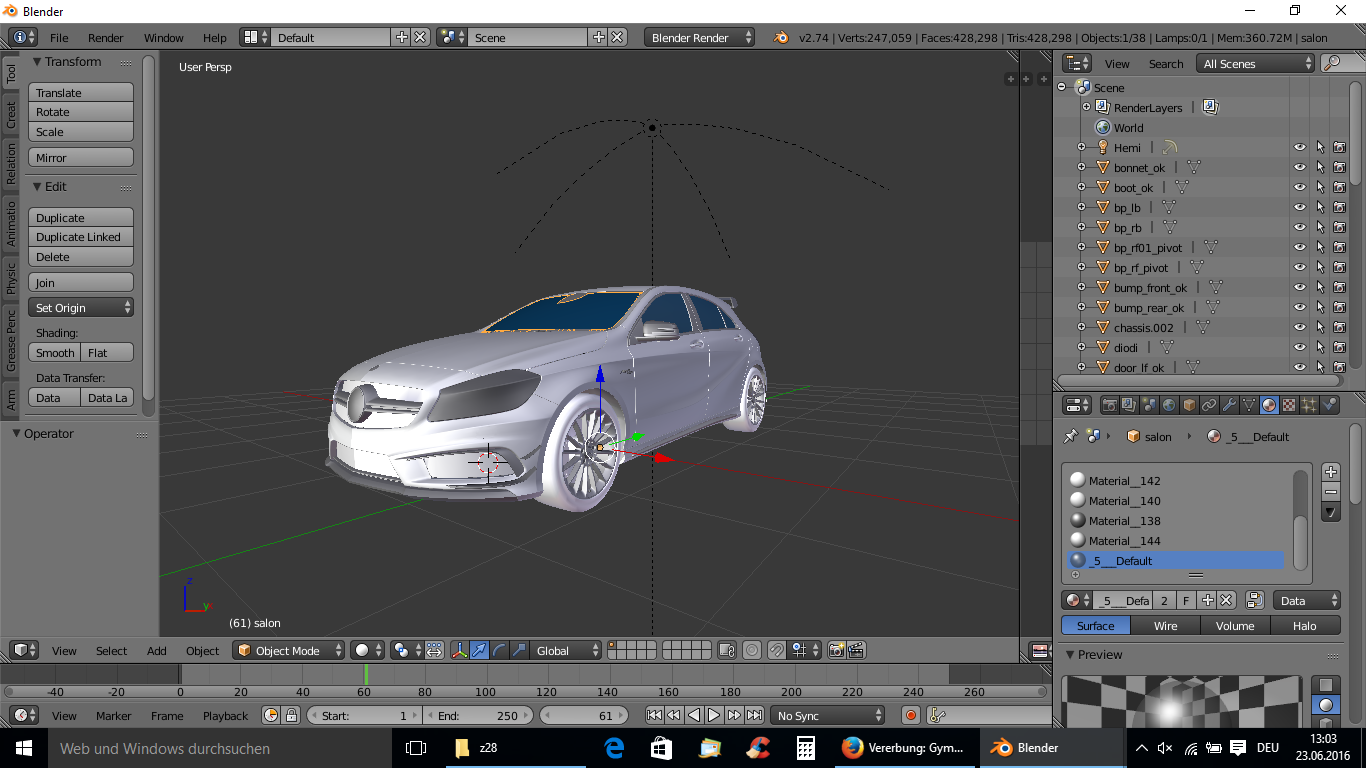Play animation in reverse in the timeline

coord(694,715)
